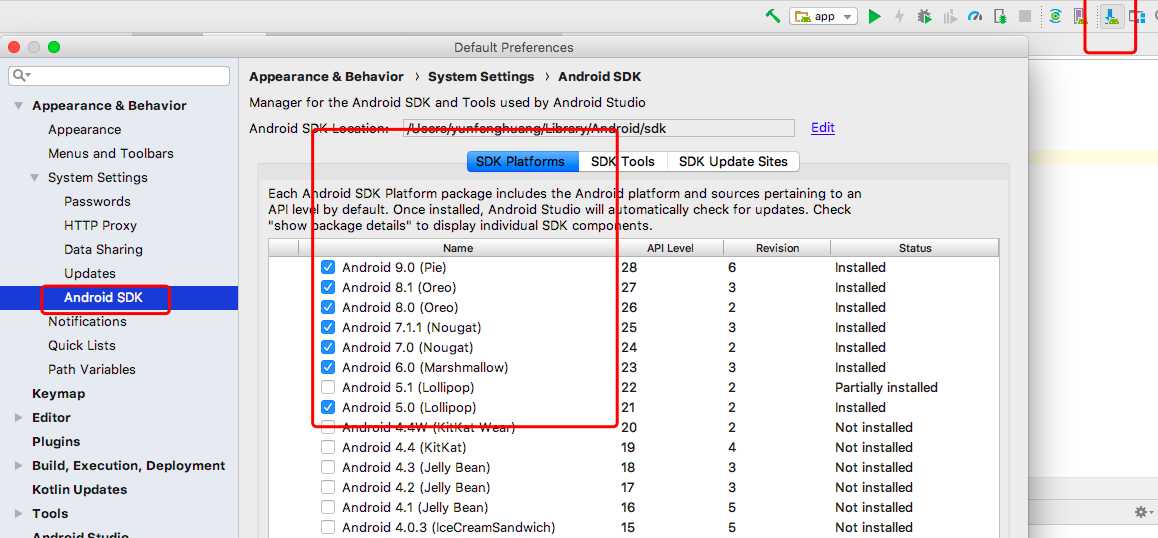Viewport: 1158px width, 538px height.
Task: Open Plugins settings
Action: click(x=56, y=442)
